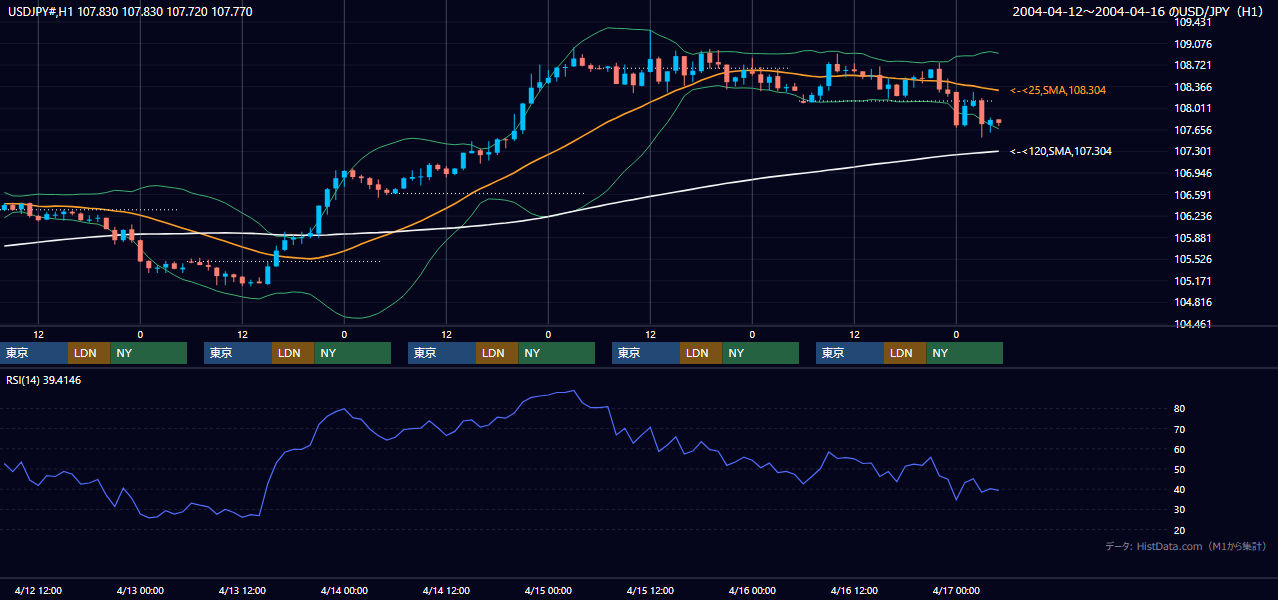Click the HistData.com data credit text
This screenshot has width=1278, height=600.
[x=1186, y=546]
